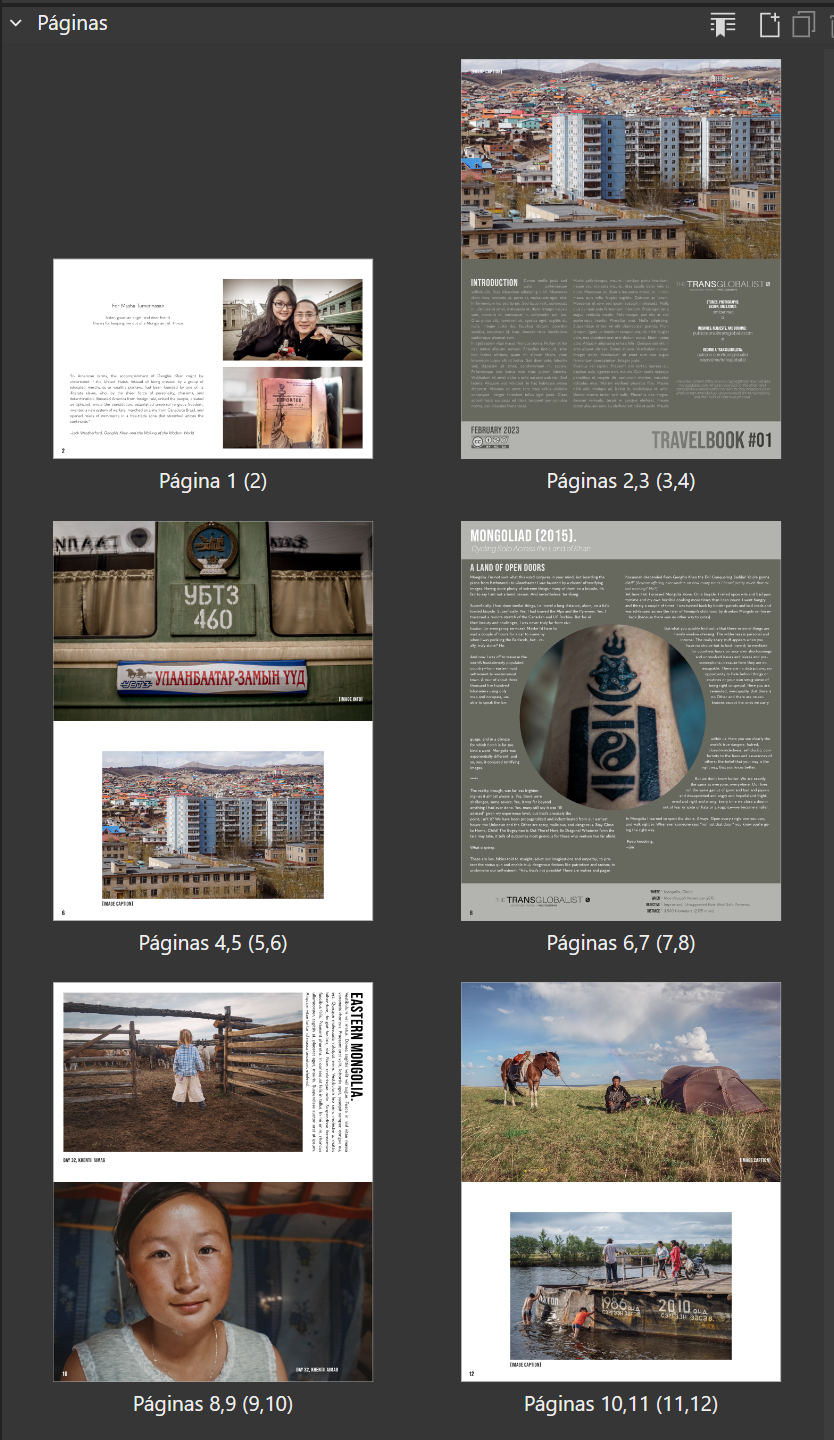This screenshot has height=1440, width=834.
Task: Select the spread with the horse photo
Action: [x=621, y=1180]
